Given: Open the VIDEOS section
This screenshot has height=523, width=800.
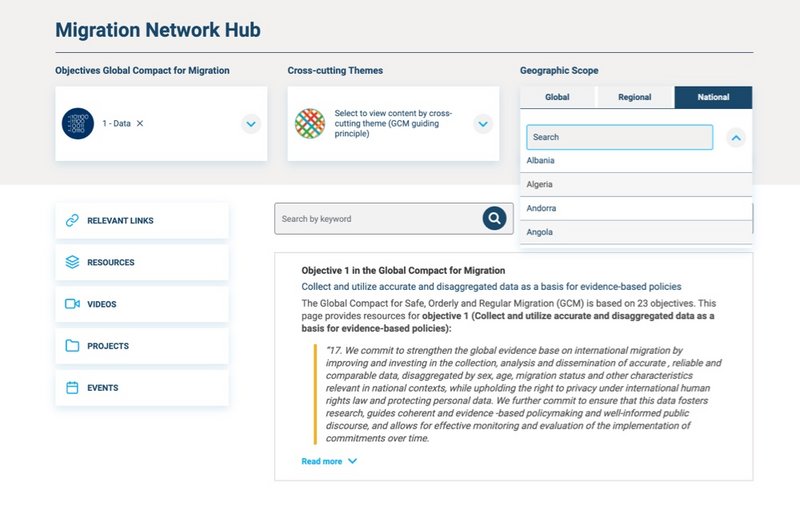Looking at the screenshot, I should tap(142, 304).
